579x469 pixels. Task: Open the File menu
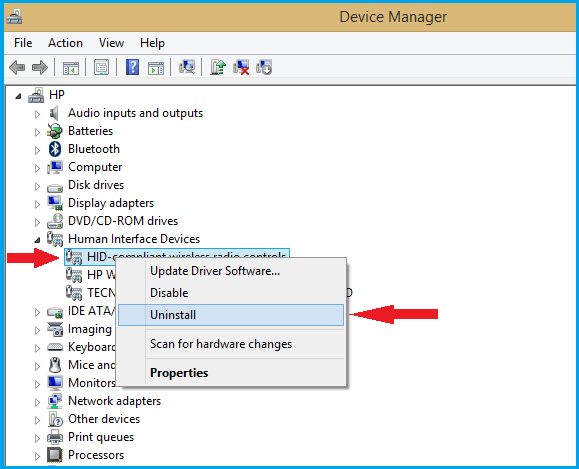pyautogui.click(x=23, y=43)
